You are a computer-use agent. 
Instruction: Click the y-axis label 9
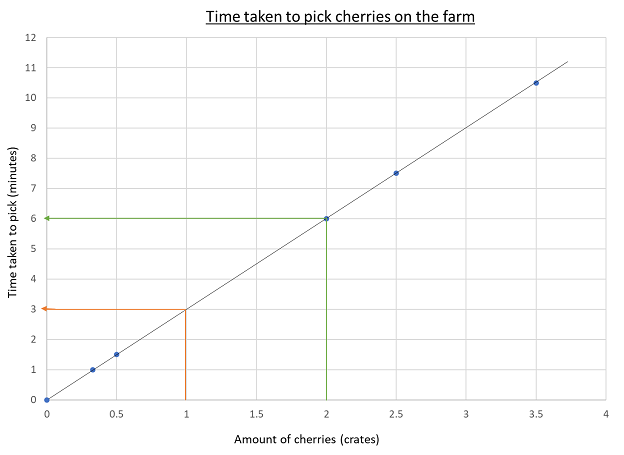[x=33, y=128]
